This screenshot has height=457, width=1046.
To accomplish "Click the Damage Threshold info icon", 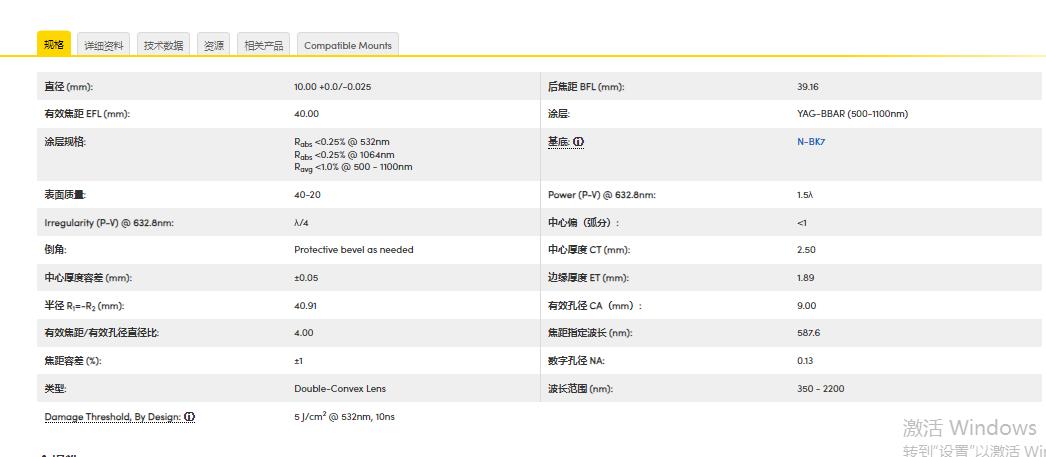I will pos(190,417).
